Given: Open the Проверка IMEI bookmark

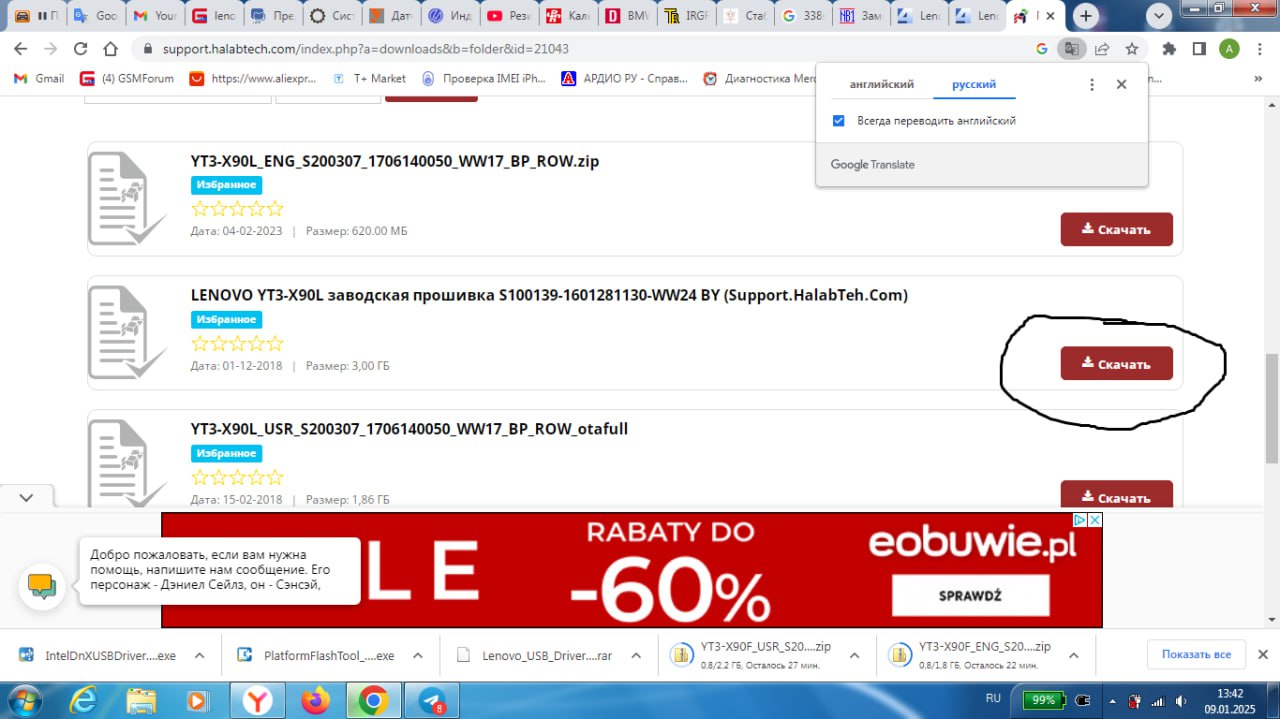Looking at the screenshot, I should point(483,78).
